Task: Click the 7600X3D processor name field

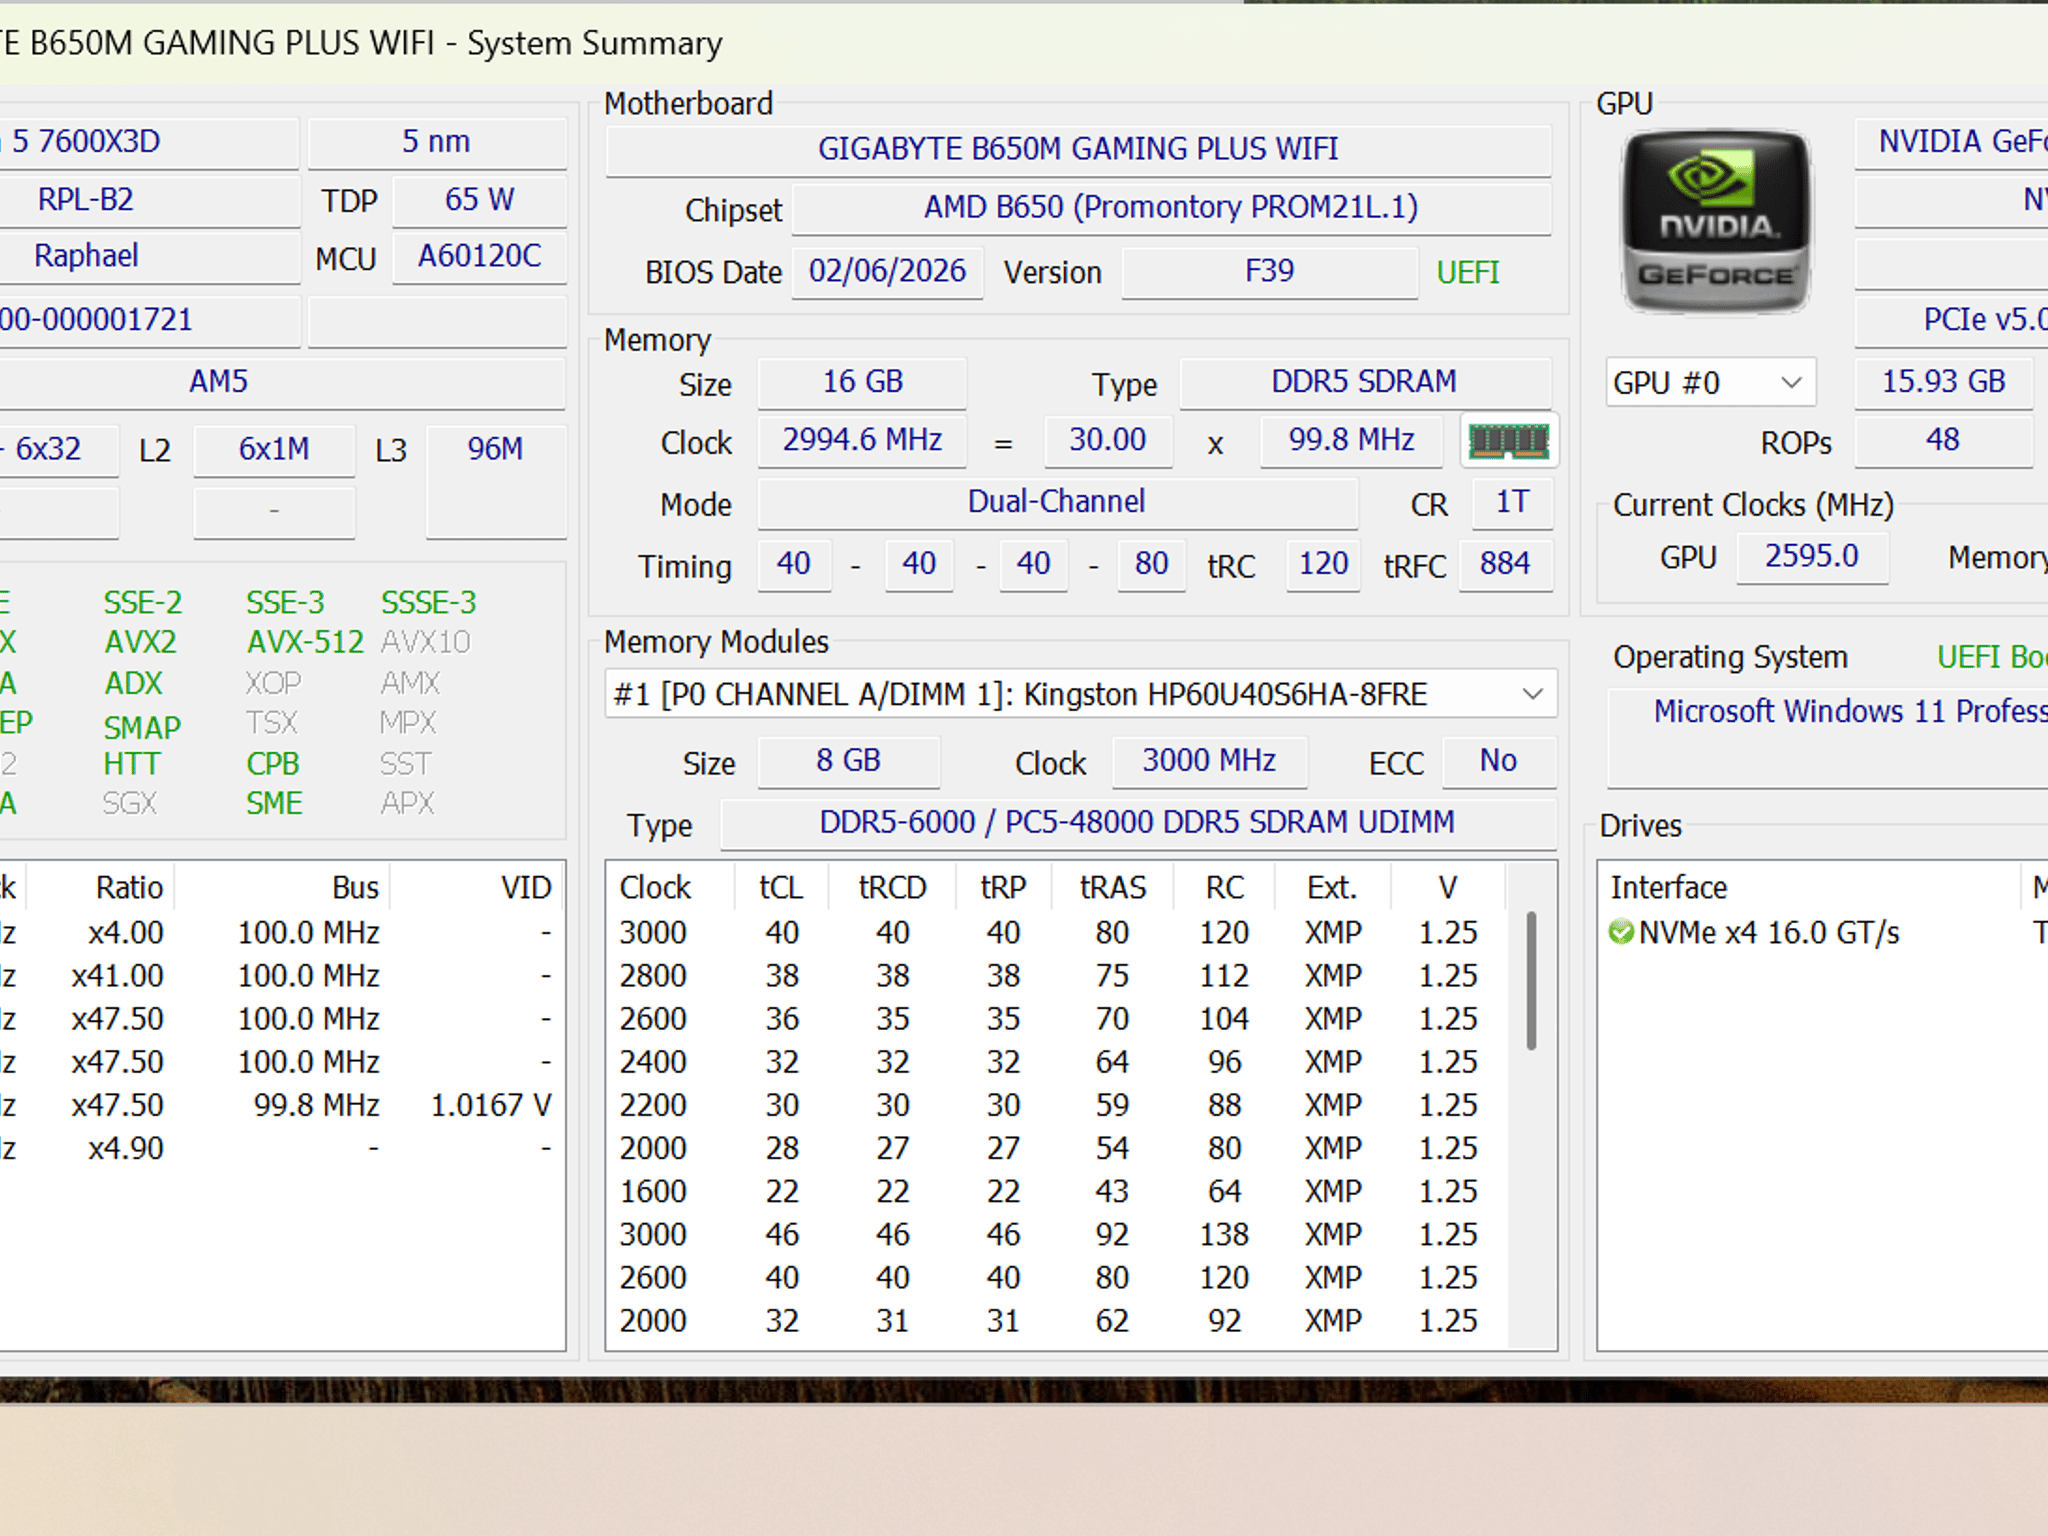Action: (x=148, y=142)
